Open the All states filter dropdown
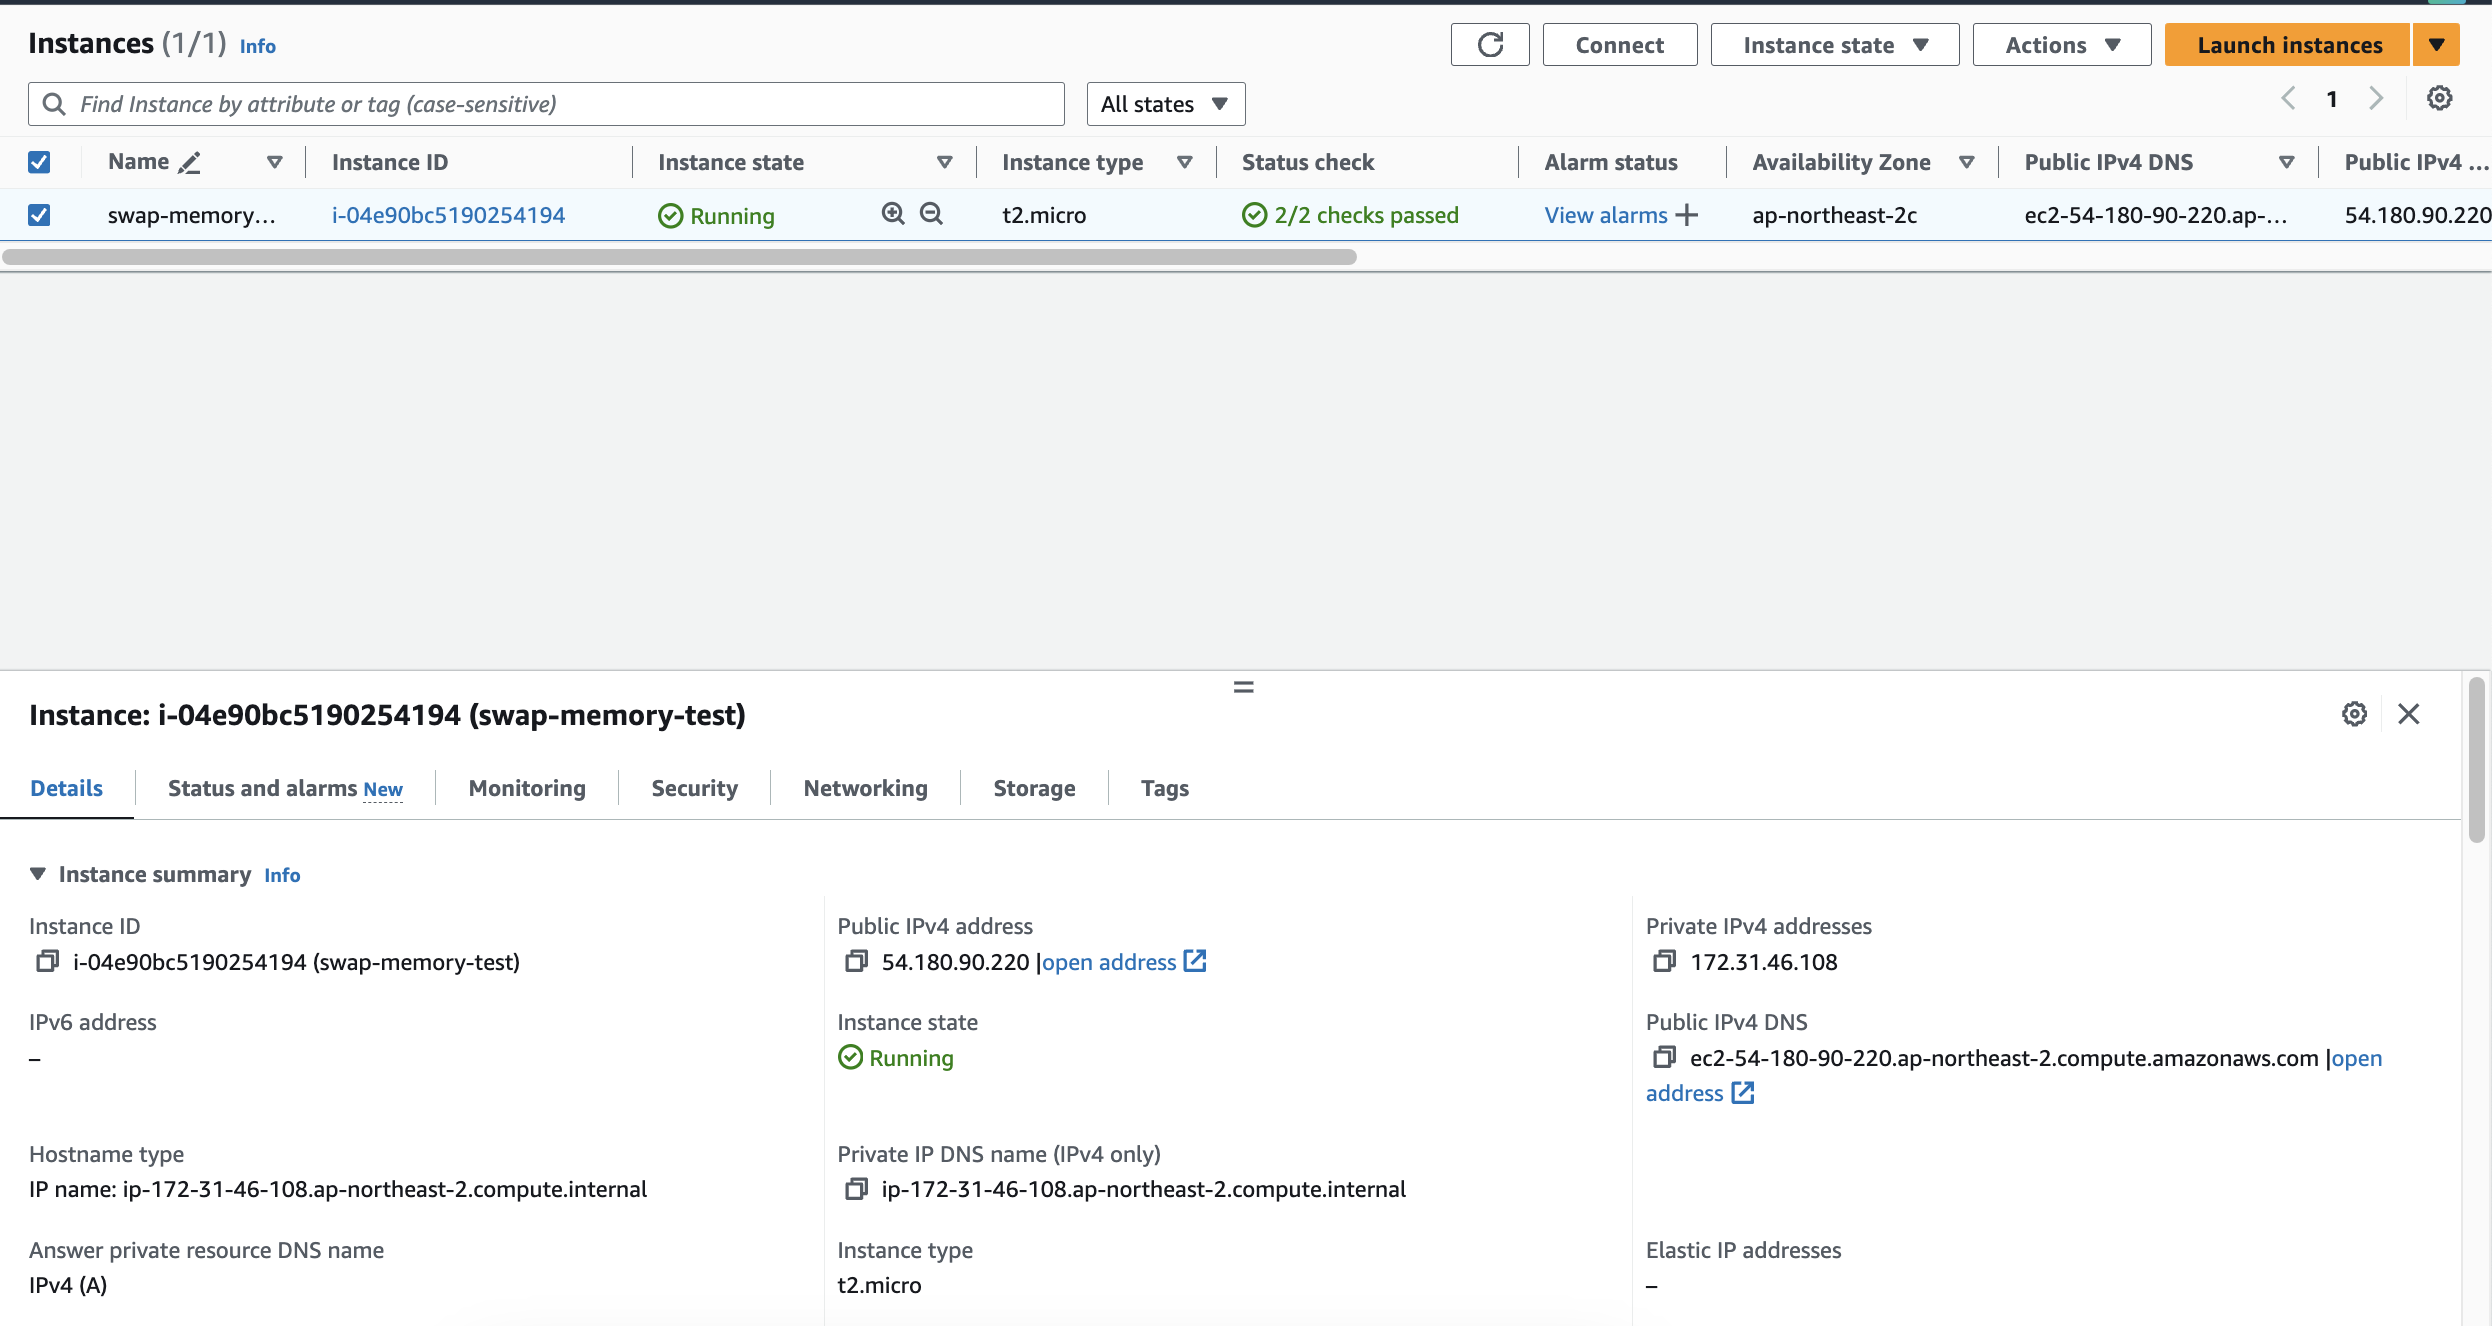Viewport: 2492px width, 1326px height. 1165,104
